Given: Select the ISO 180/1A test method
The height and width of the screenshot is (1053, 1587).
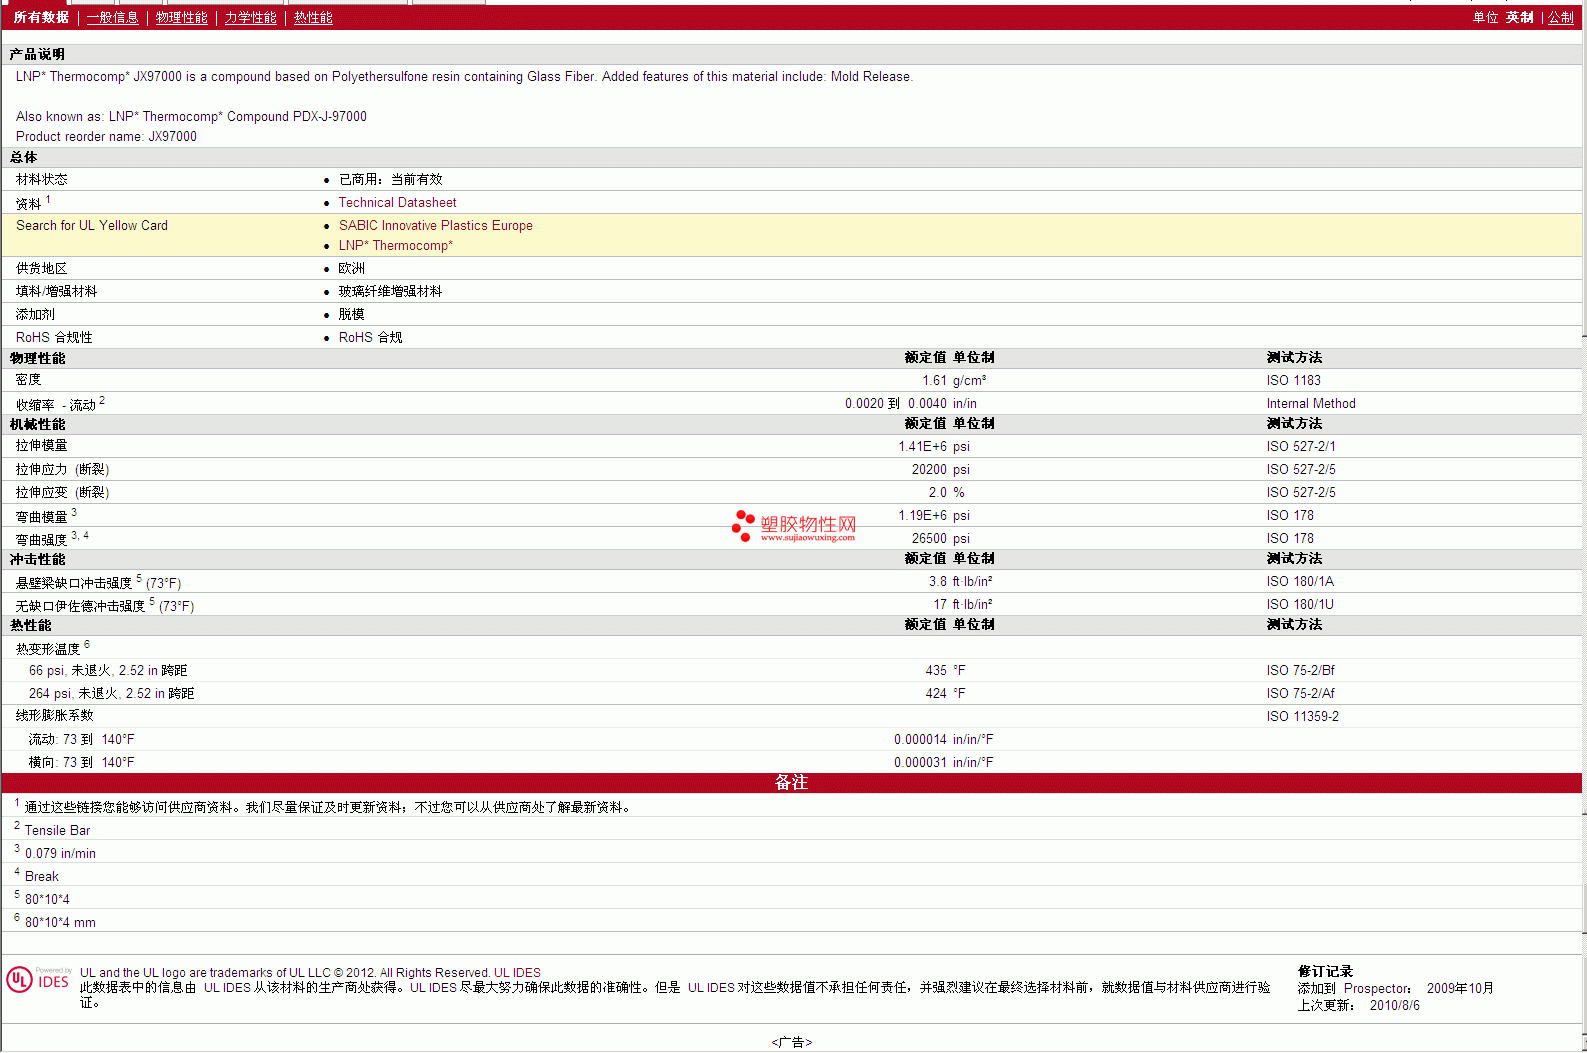Looking at the screenshot, I should [x=1300, y=582].
